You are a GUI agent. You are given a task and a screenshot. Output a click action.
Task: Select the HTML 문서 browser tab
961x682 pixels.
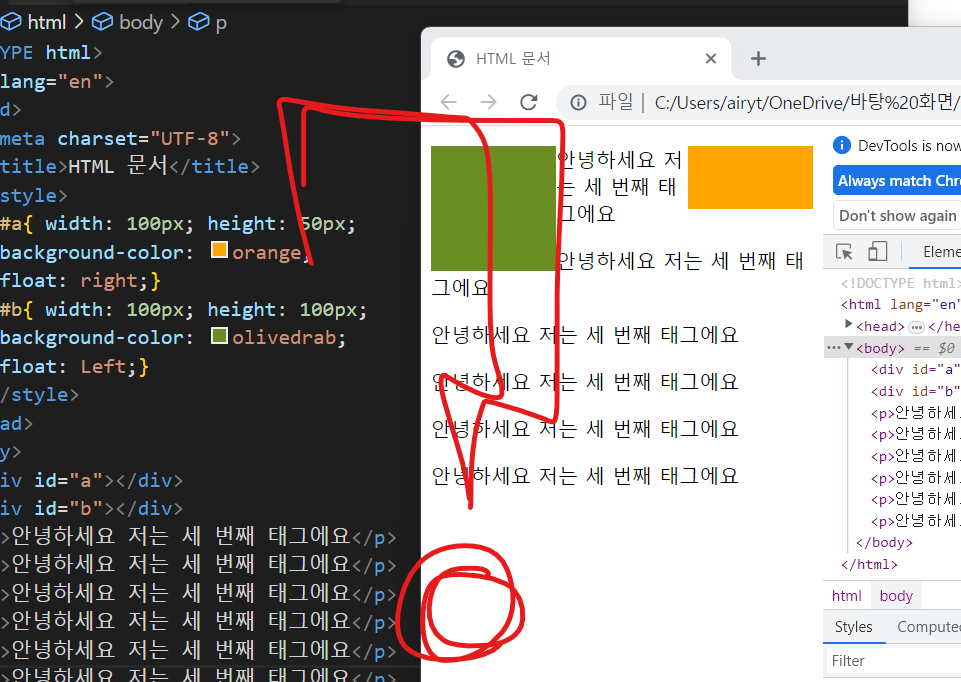[x=581, y=59]
